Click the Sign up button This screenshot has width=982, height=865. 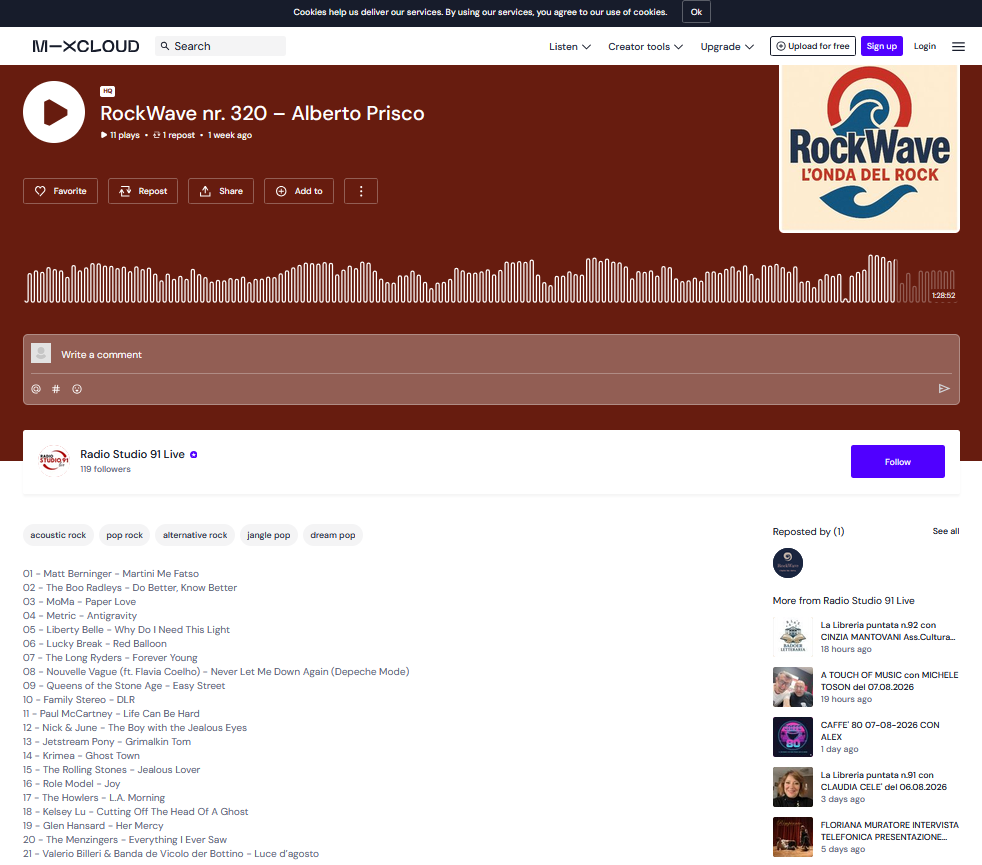pos(882,46)
